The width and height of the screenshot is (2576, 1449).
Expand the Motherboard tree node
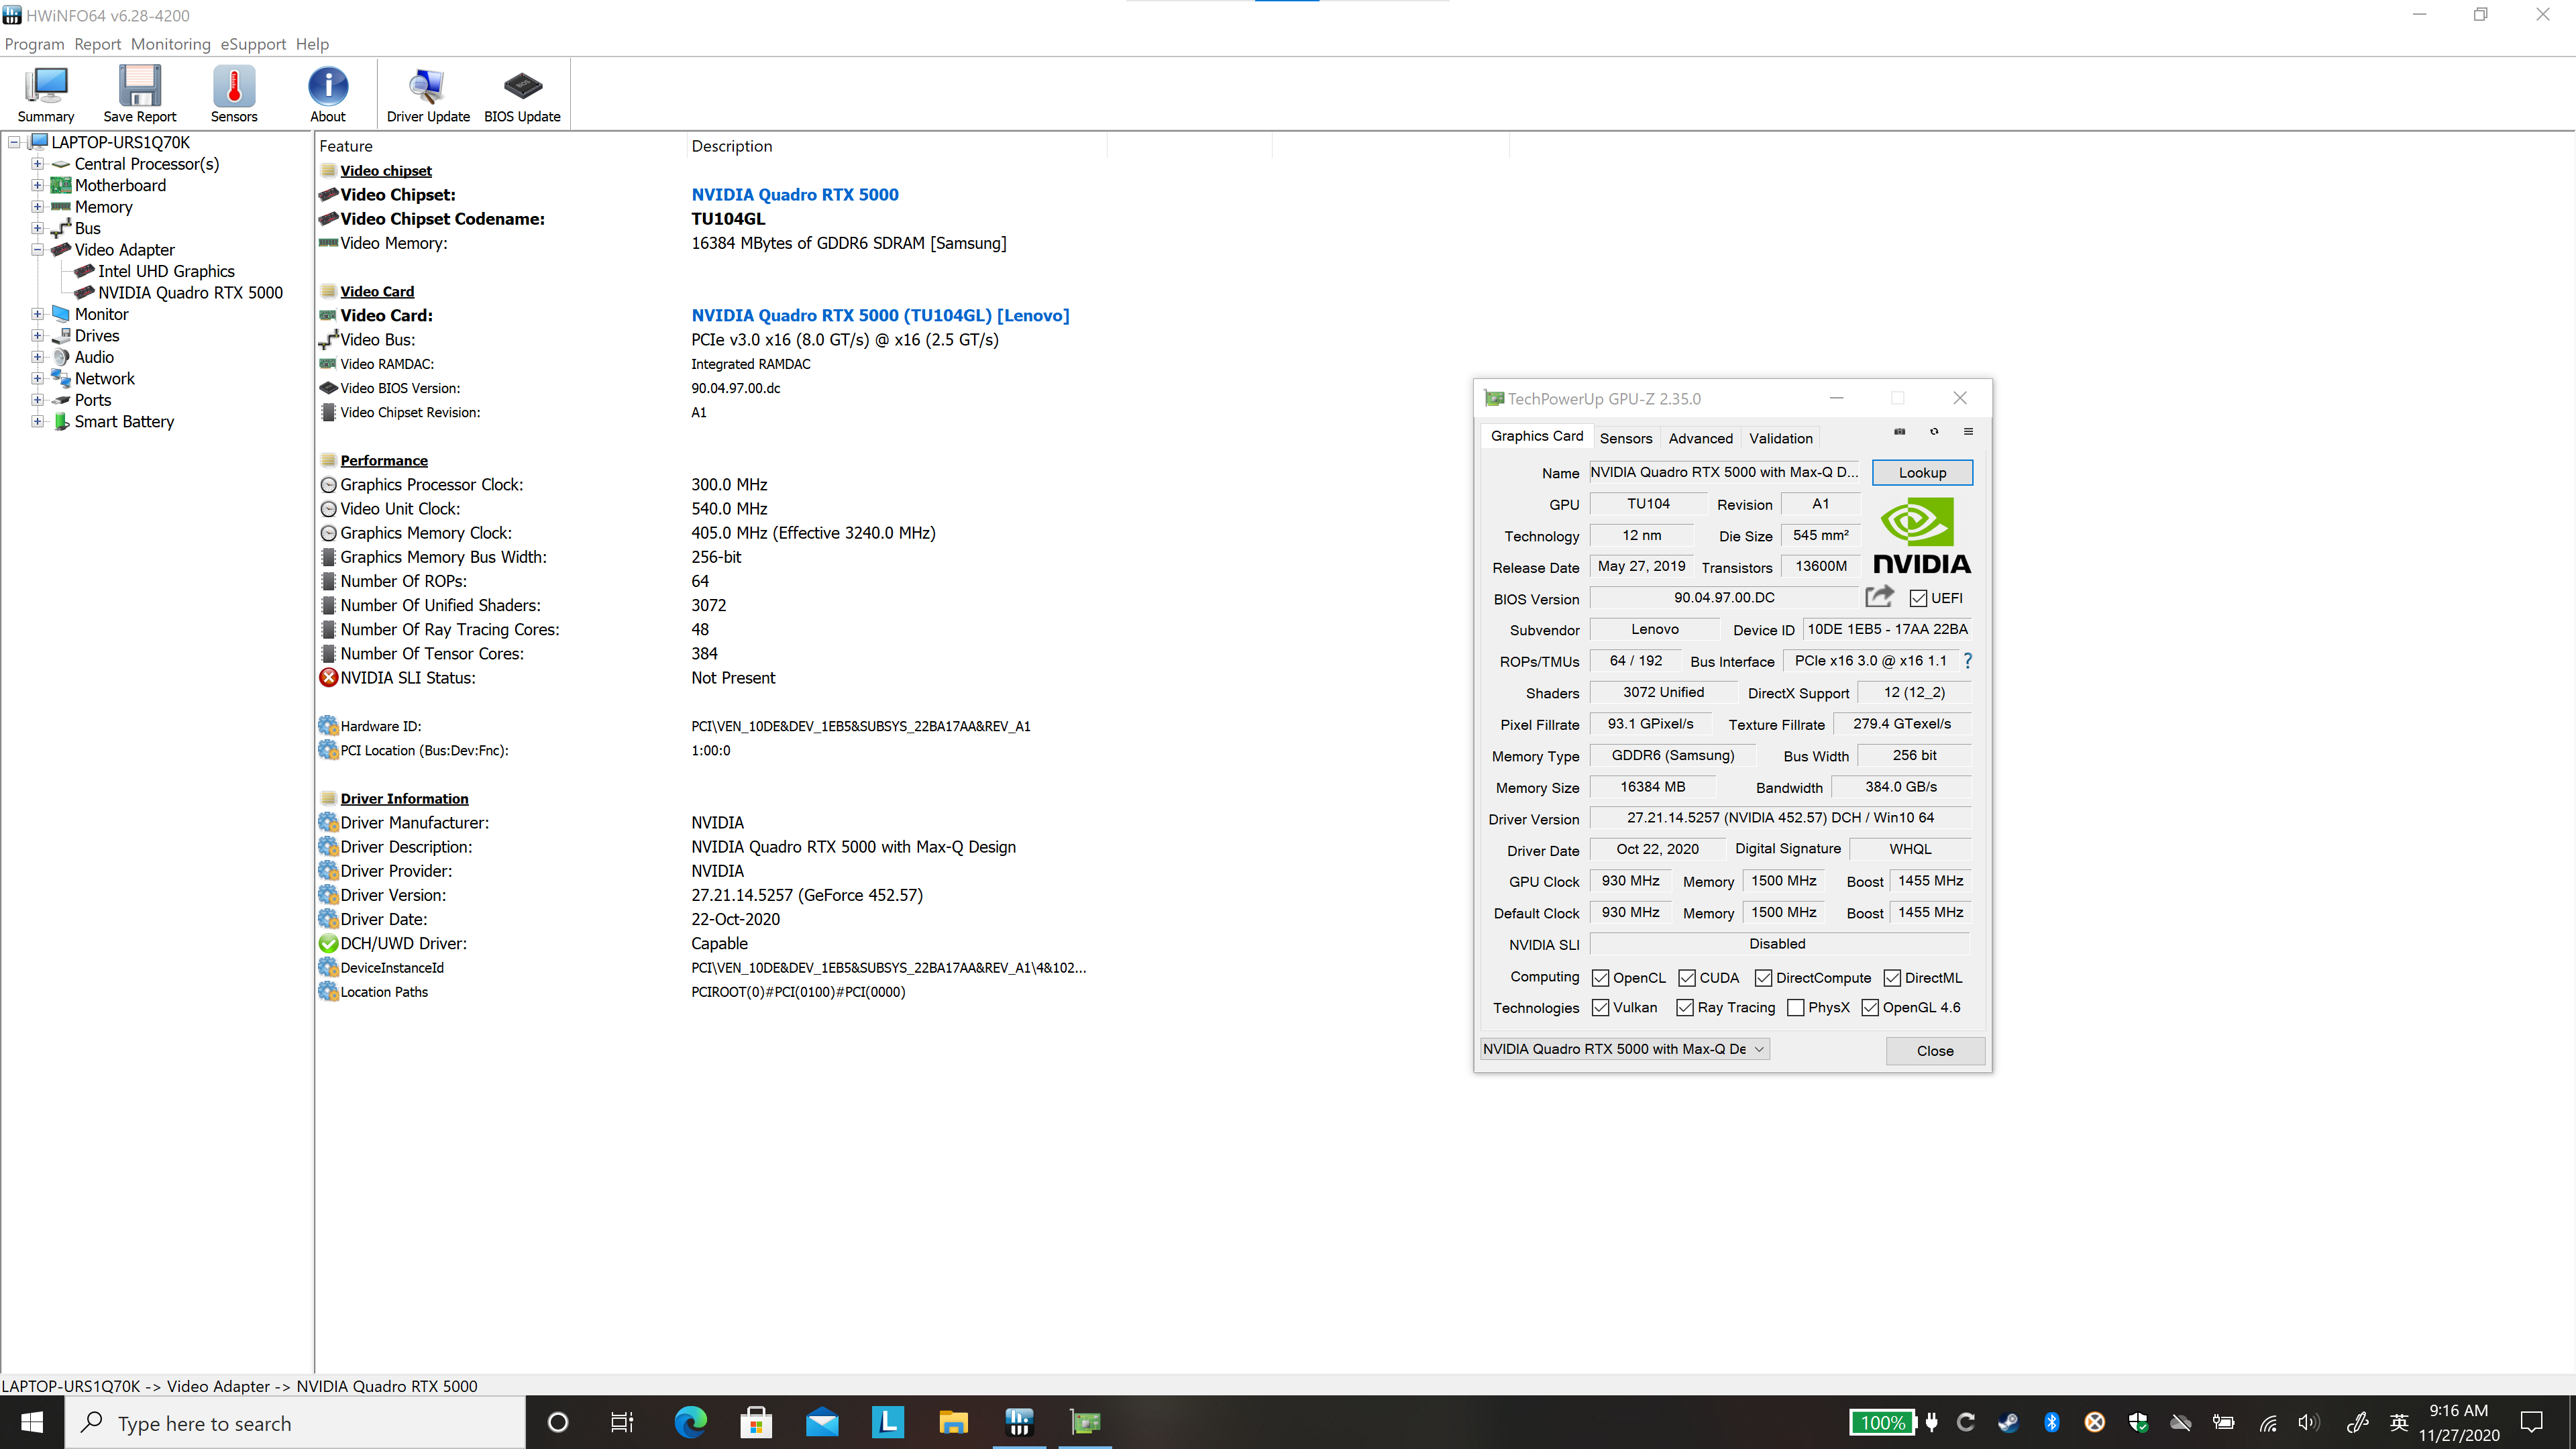(37, 185)
